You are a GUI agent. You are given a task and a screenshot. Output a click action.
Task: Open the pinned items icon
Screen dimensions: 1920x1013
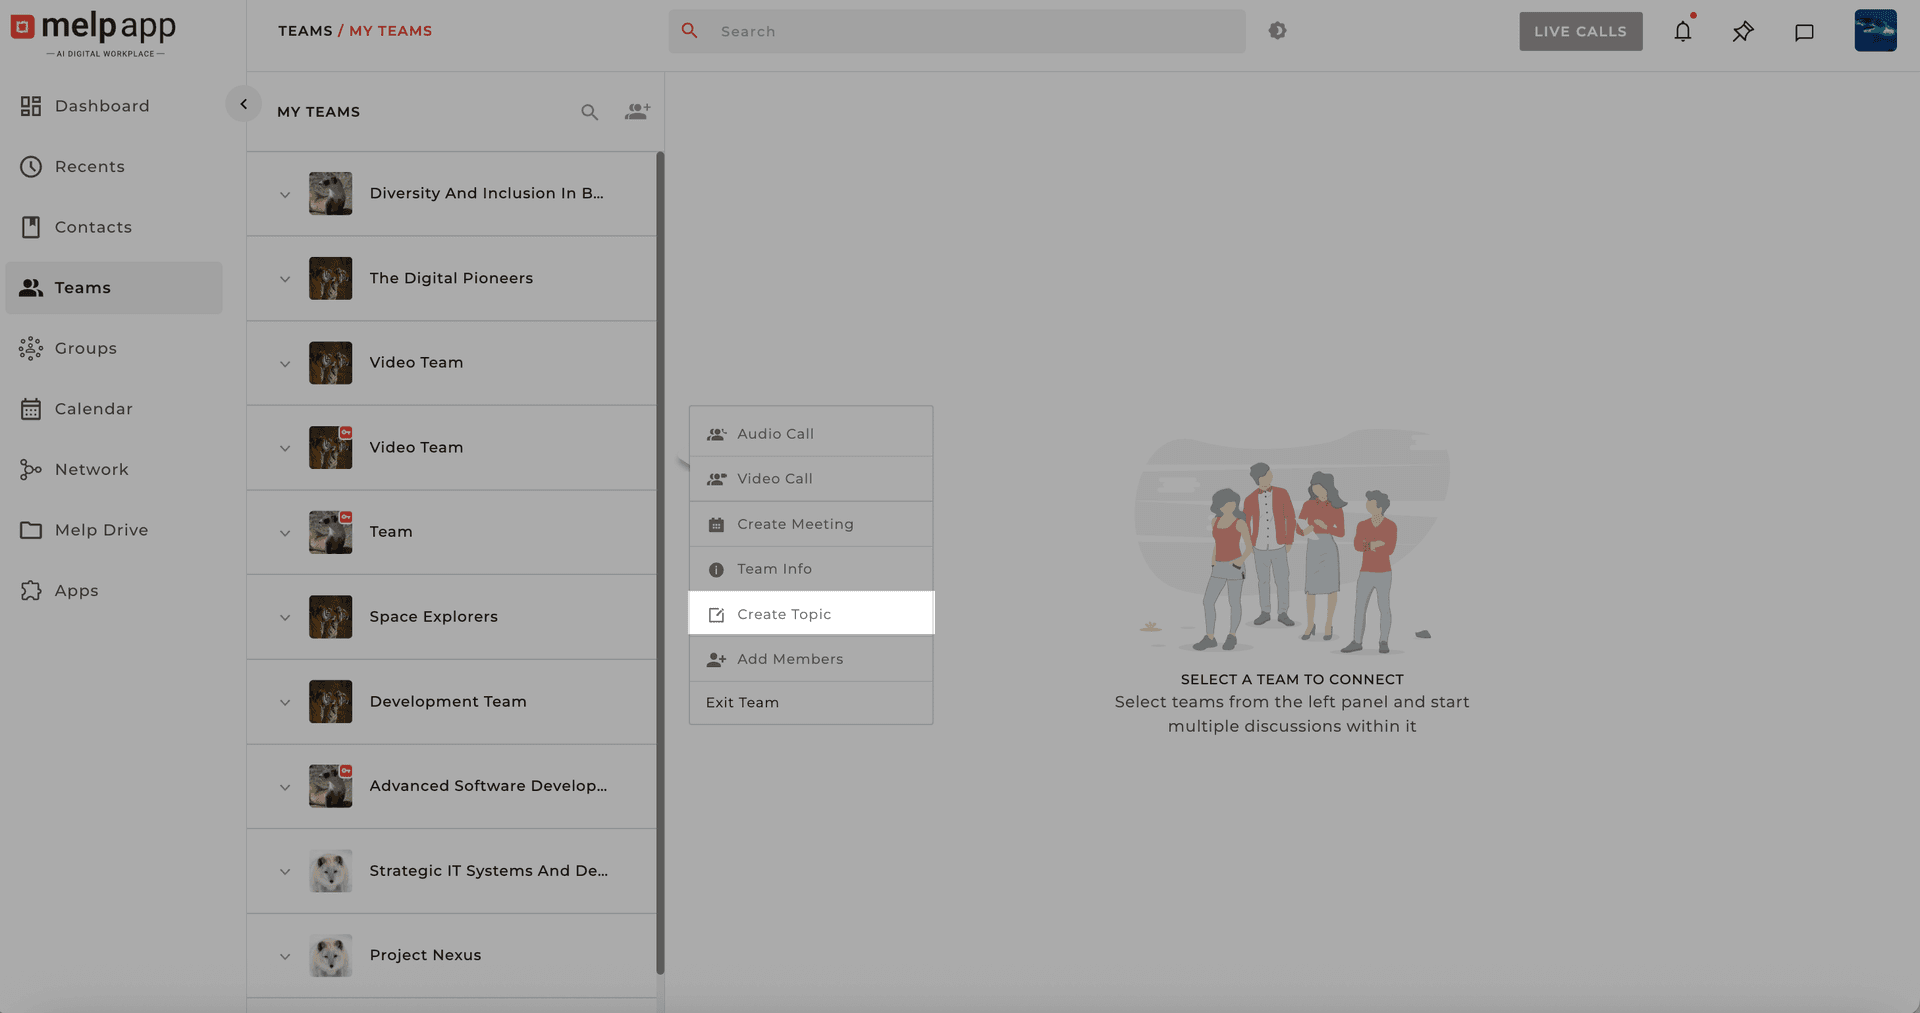(x=1743, y=32)
